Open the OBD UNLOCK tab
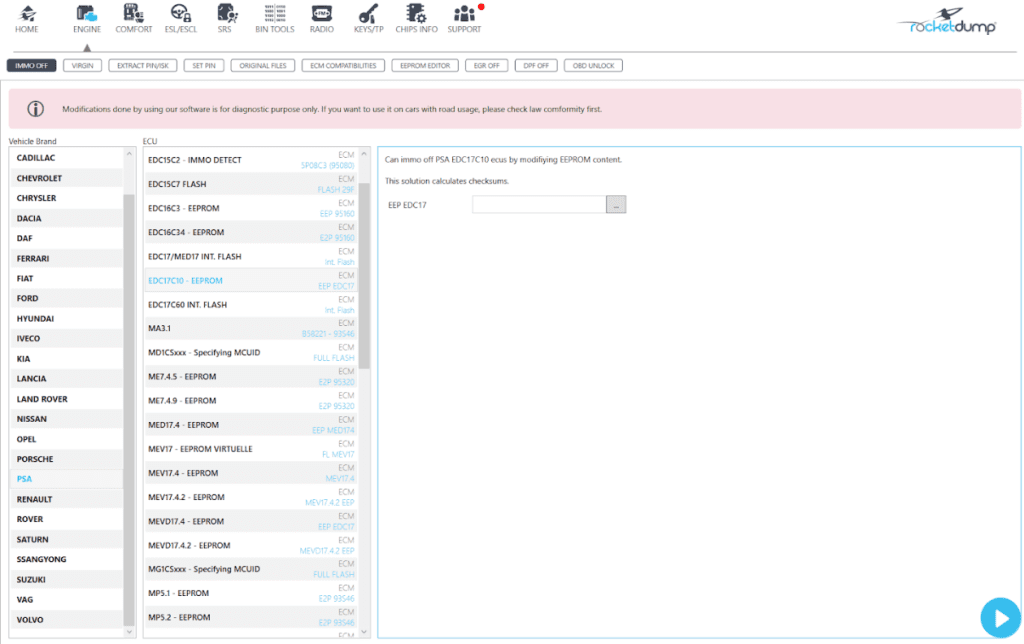The width and height of the screenshot is (1024, 644). coord(593,65)
